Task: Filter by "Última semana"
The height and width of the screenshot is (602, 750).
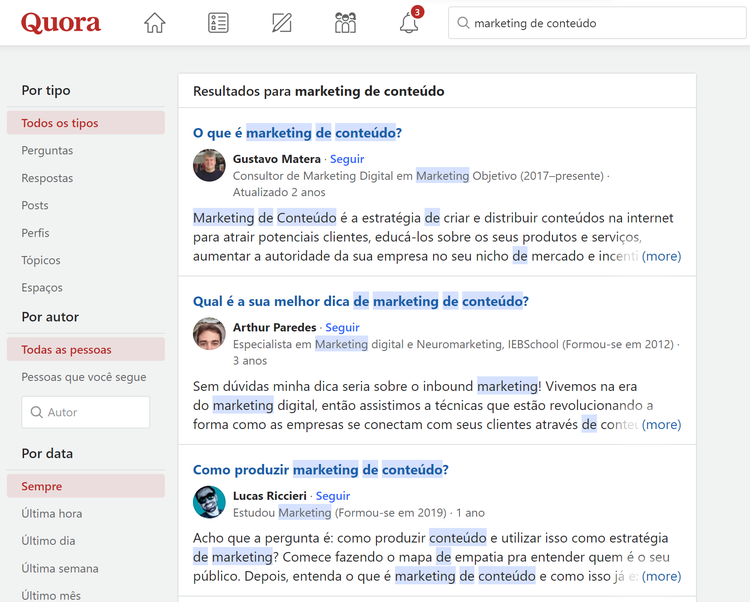Action: click(x=60, y=568)
